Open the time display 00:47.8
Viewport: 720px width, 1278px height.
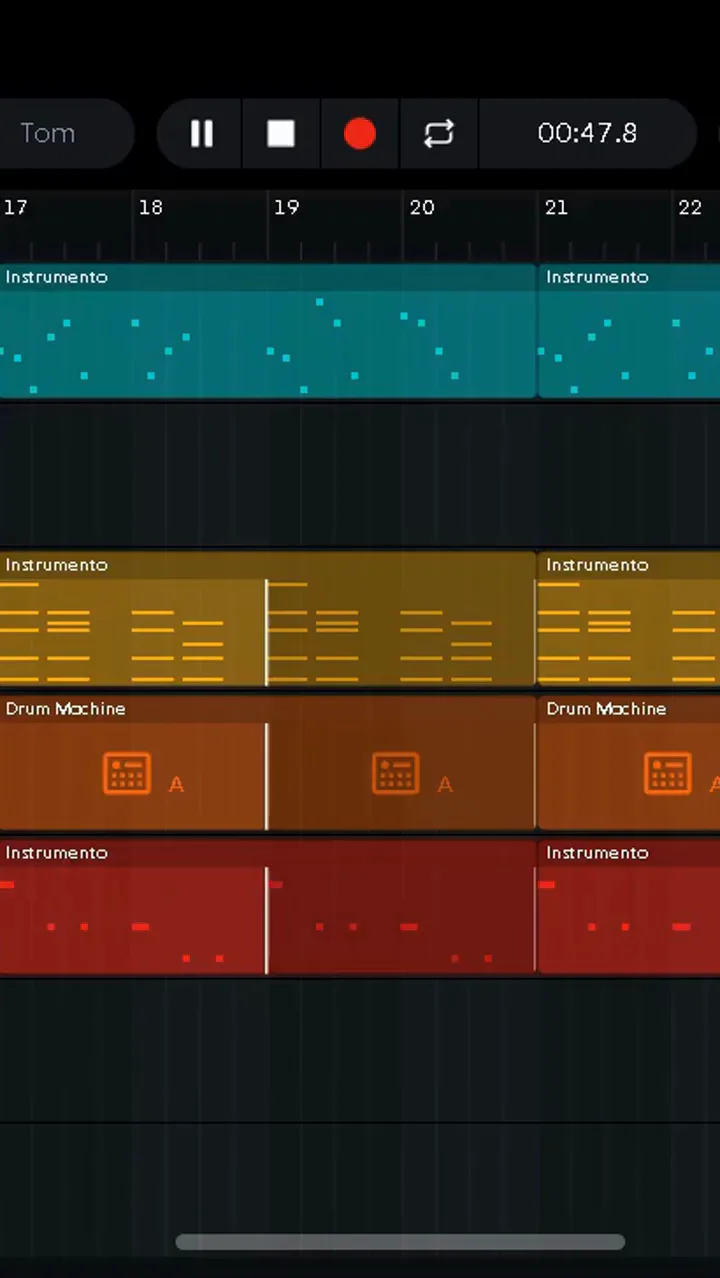tap(587, 133)
